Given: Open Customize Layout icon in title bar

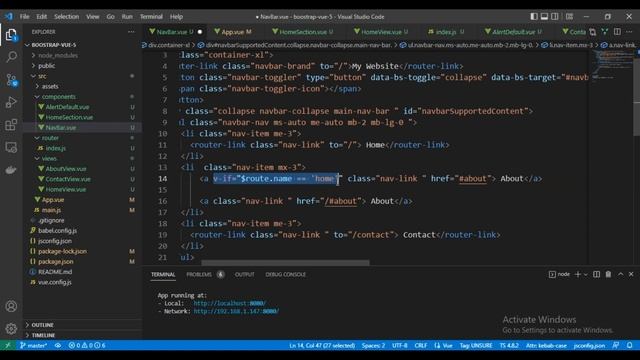Looking at the screenshot, I should (x=569, y=16).
